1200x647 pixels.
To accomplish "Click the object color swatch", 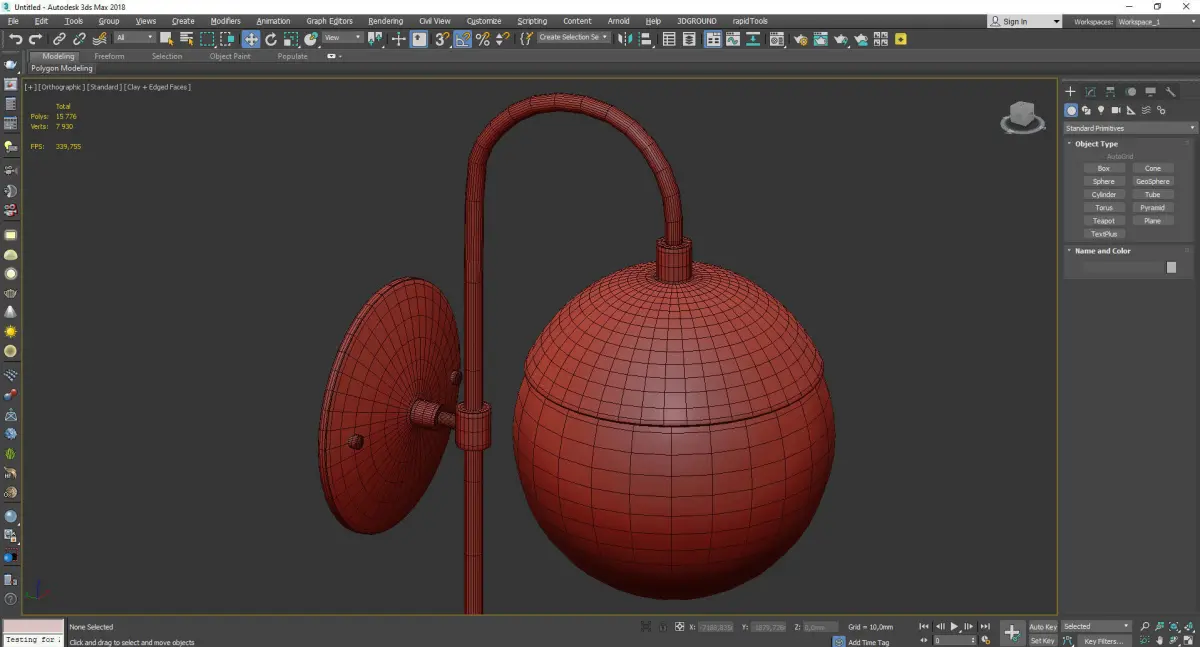I will [x=1171, y=268].
